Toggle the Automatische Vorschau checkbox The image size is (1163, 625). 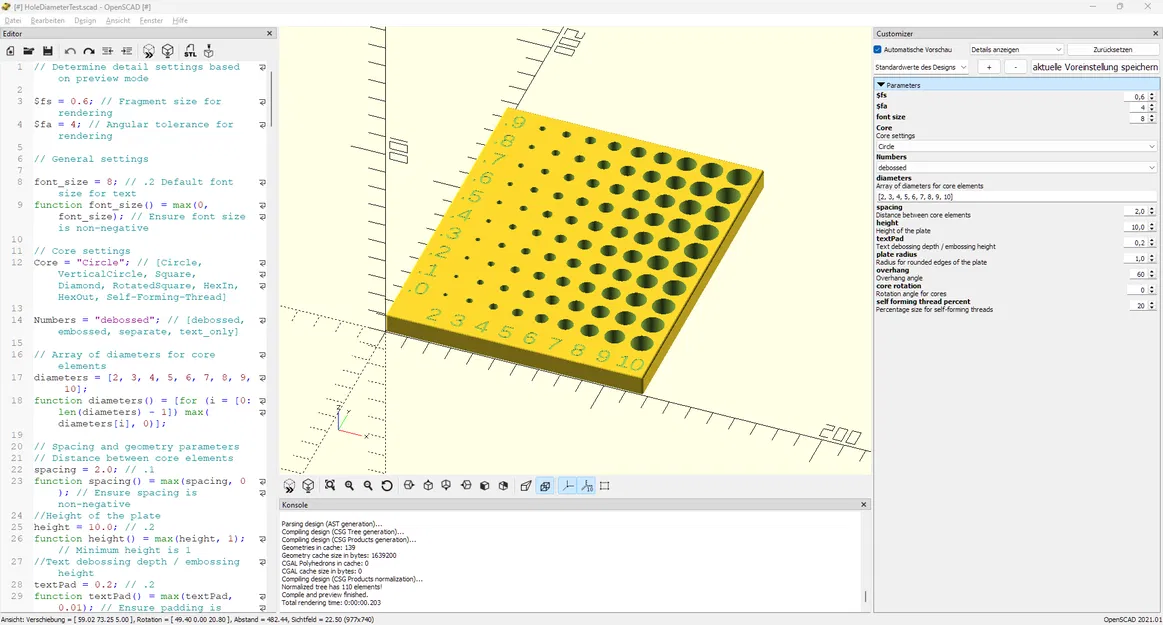(877, 50)
